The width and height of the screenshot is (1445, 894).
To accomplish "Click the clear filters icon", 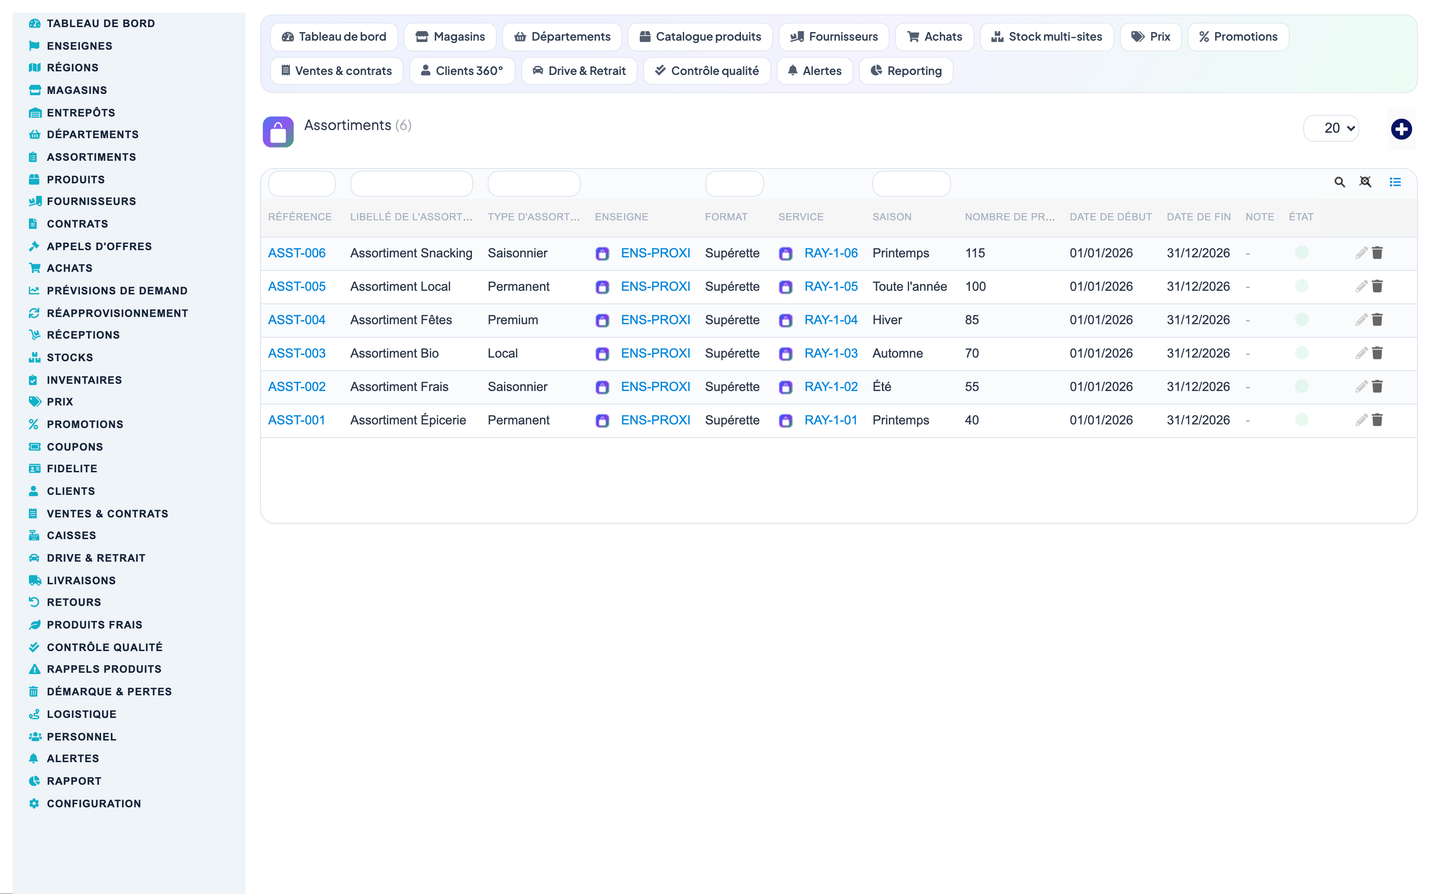I will point(1365,182).
